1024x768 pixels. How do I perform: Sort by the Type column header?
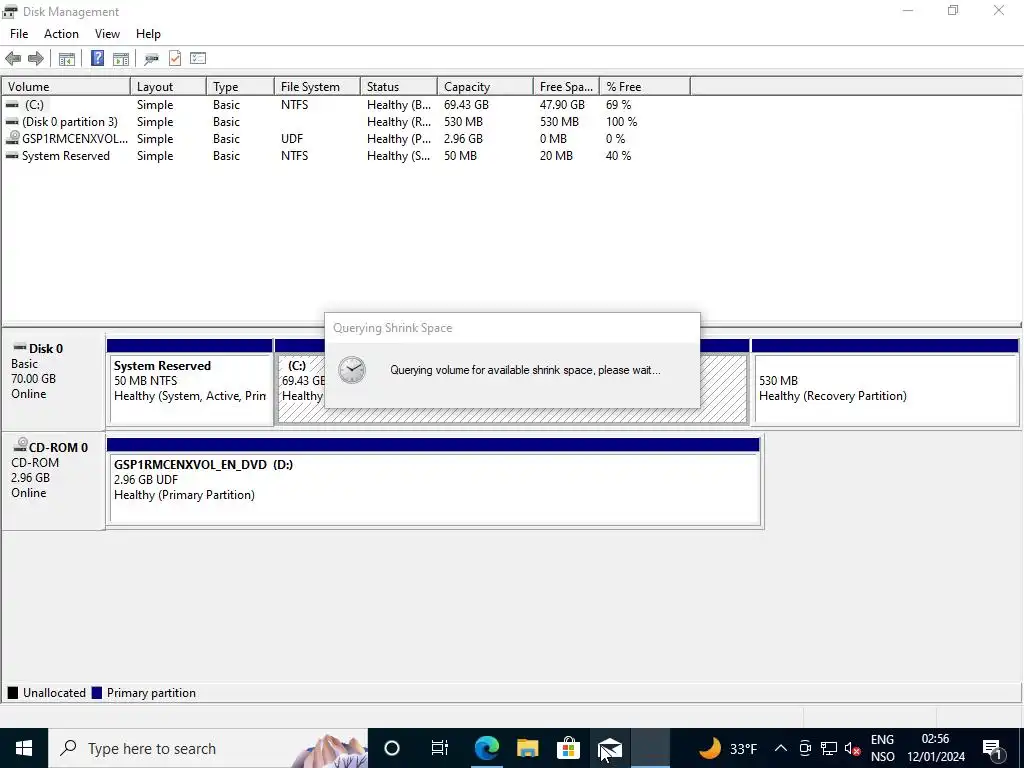(x=240, y=87)
